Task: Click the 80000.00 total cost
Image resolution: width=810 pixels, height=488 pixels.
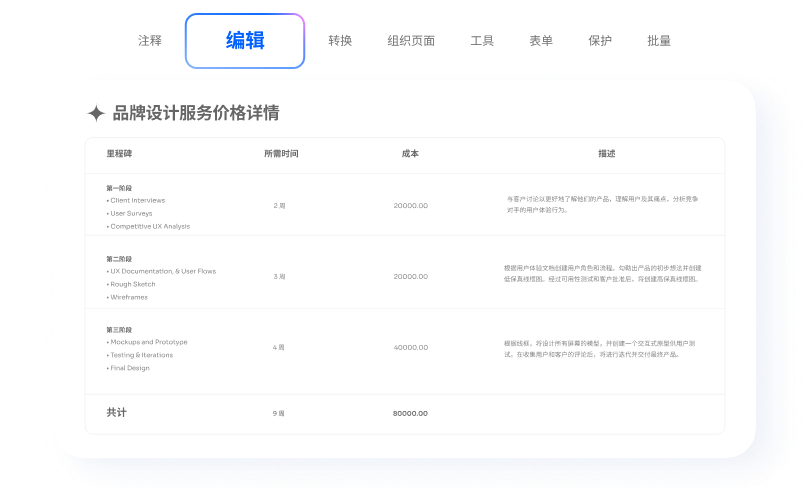Action: pos(410,413)
